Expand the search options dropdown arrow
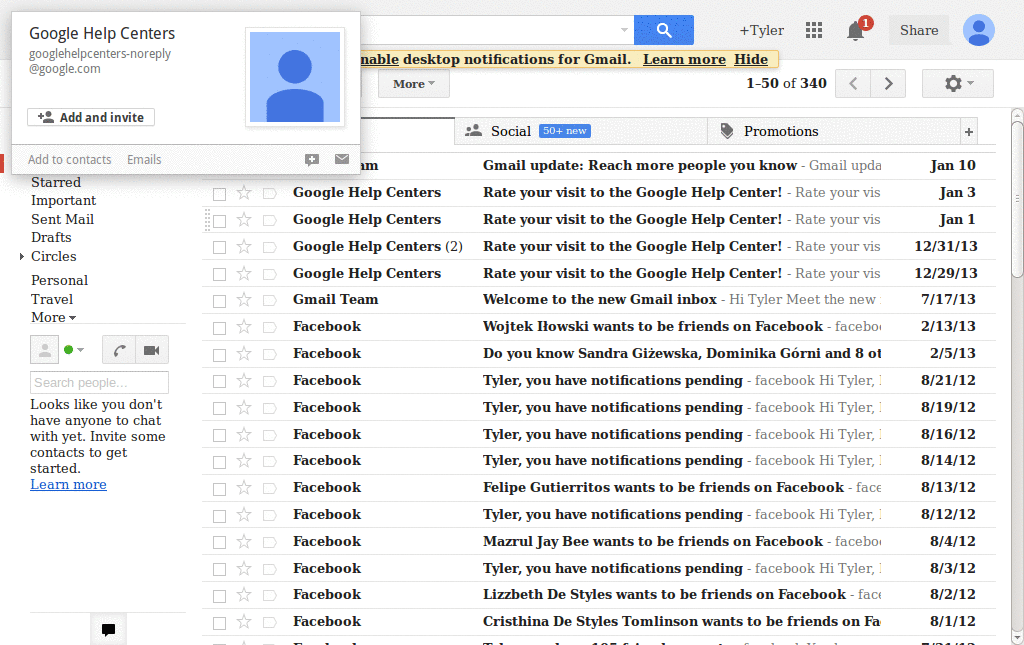 [624, 30]
